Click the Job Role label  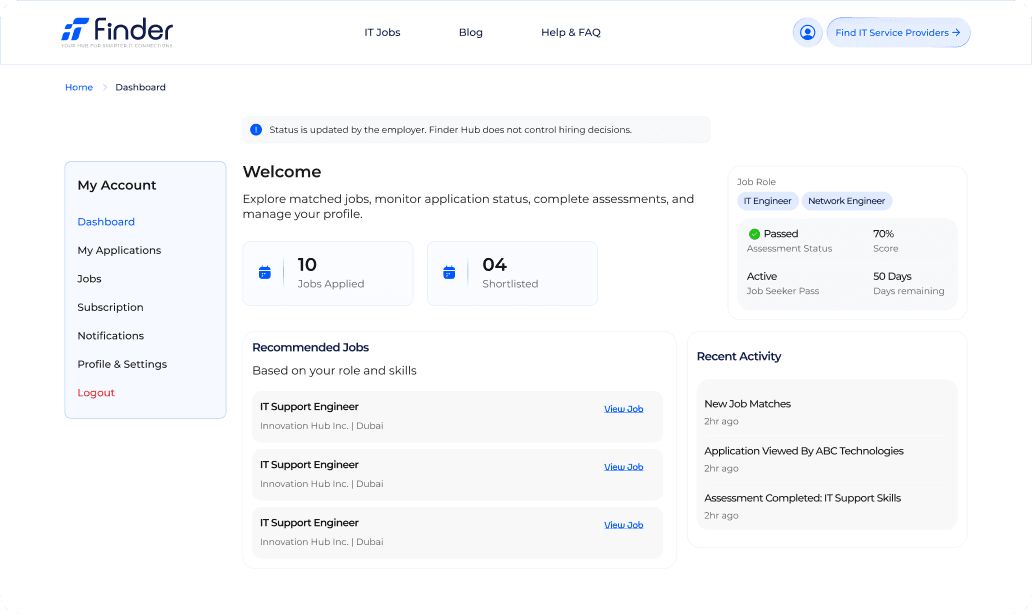tap(756, 182)
